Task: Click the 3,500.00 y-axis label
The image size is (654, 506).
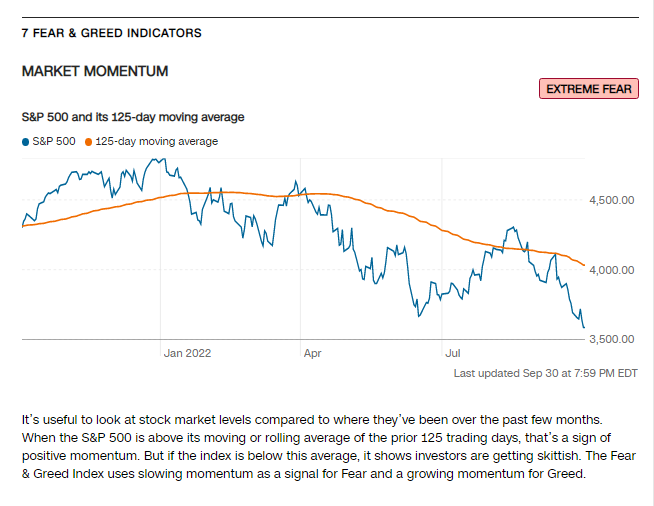Action: (613, 339)
